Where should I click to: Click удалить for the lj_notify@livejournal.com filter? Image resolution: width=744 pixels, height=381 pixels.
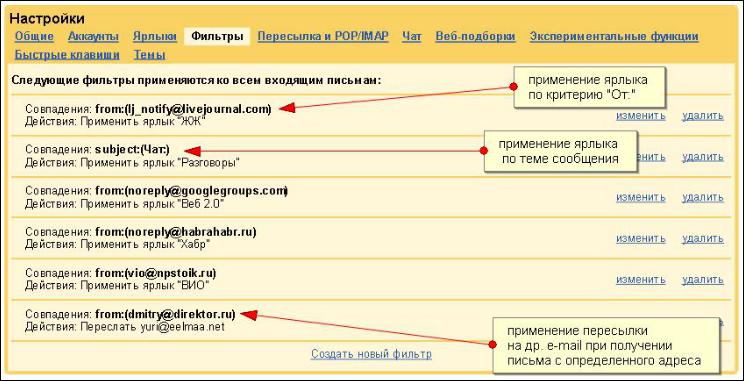[x=702, y=116]
